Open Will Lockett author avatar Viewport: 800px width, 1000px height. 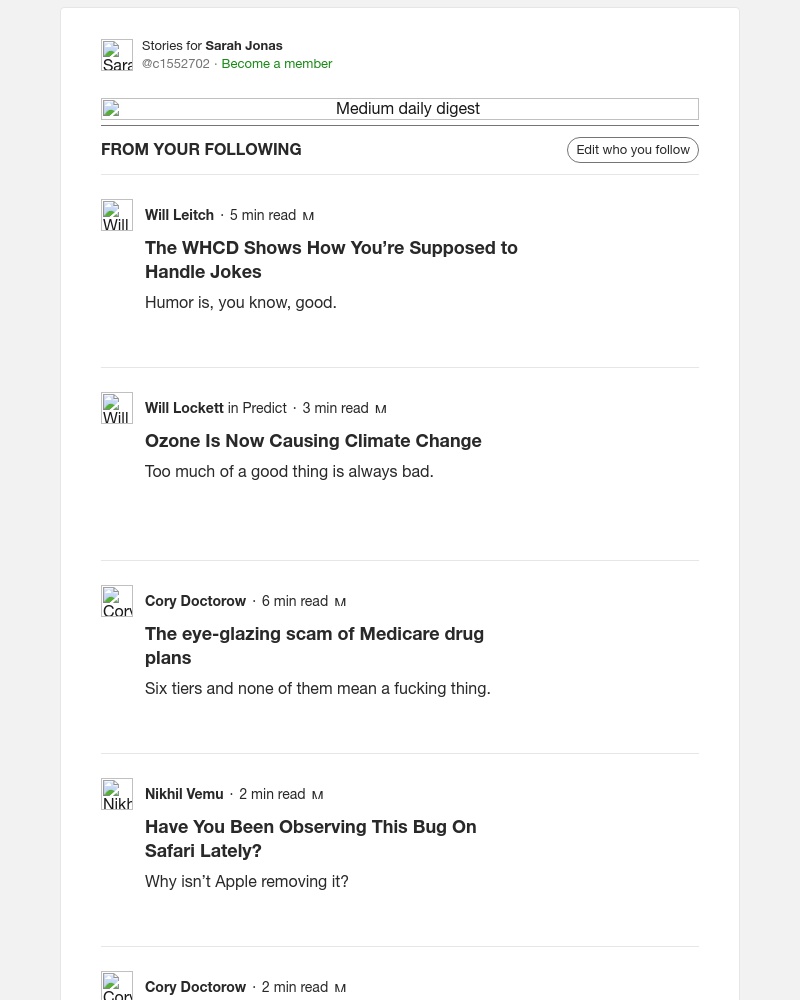[x=117, y=408]
